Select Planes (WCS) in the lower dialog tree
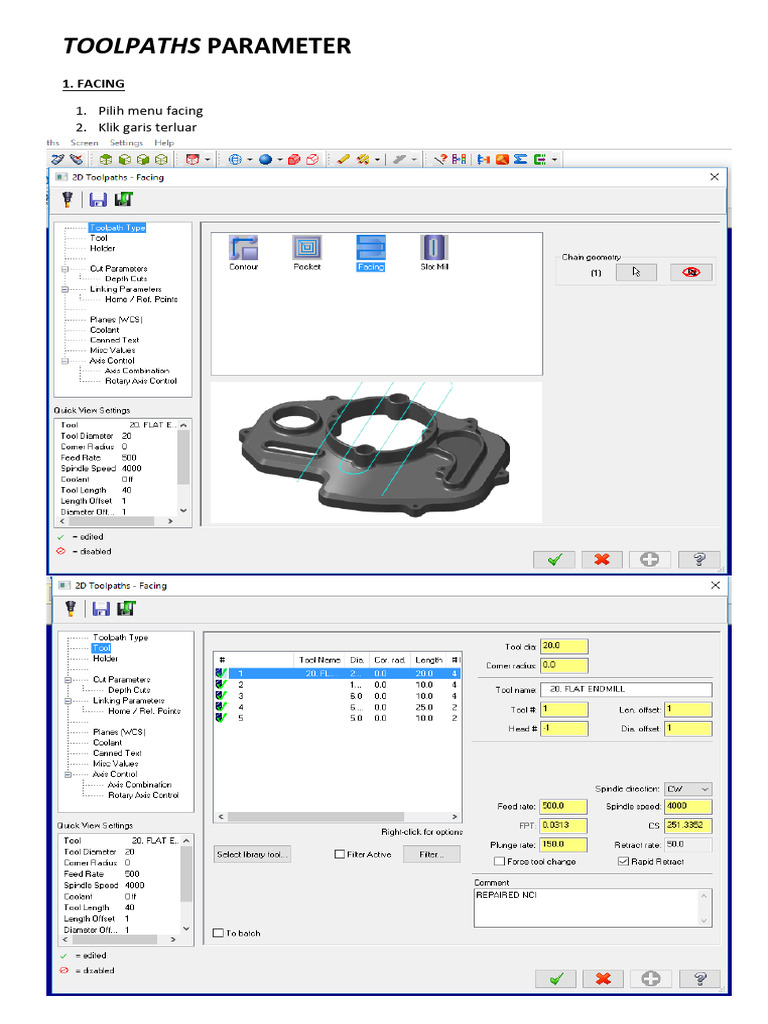The width and height of the screenshot is (768, 1024). point(119,732)
